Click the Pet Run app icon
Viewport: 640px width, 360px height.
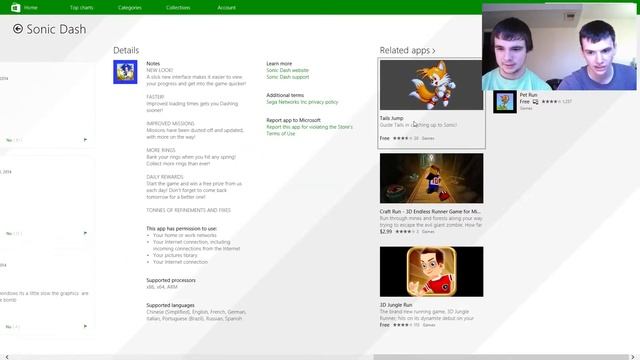(505, 102)
